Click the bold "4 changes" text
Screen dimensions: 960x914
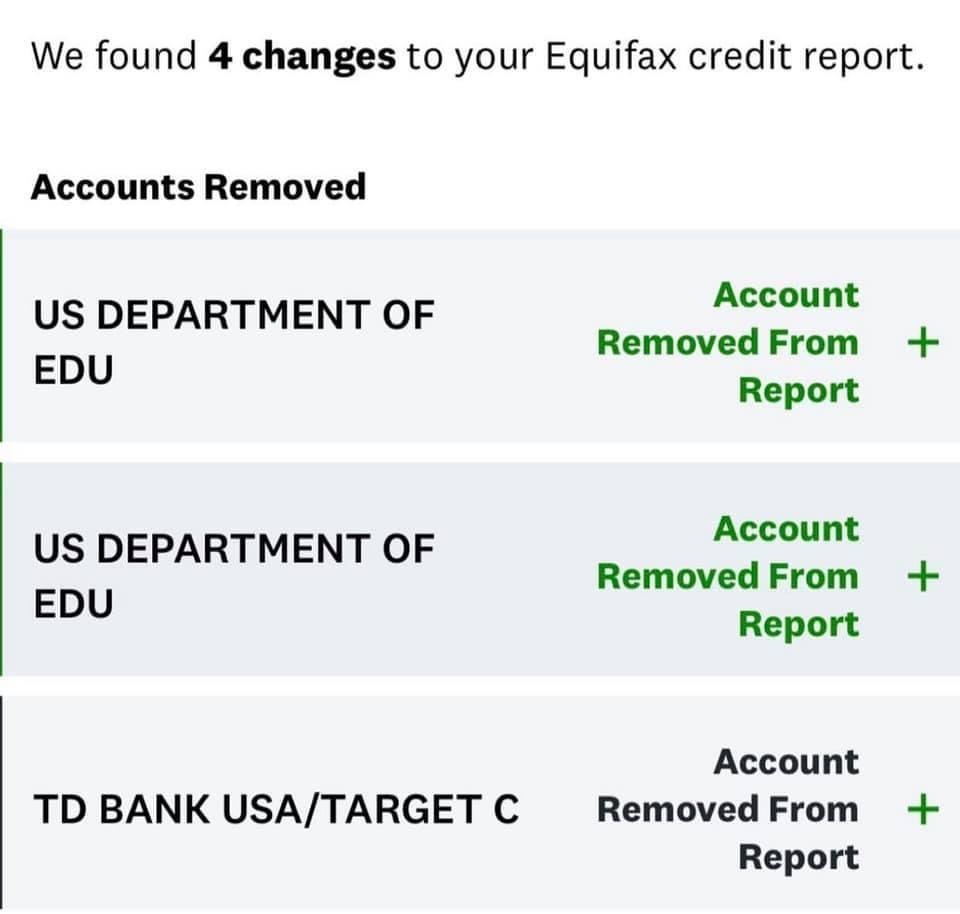[302, 57]
